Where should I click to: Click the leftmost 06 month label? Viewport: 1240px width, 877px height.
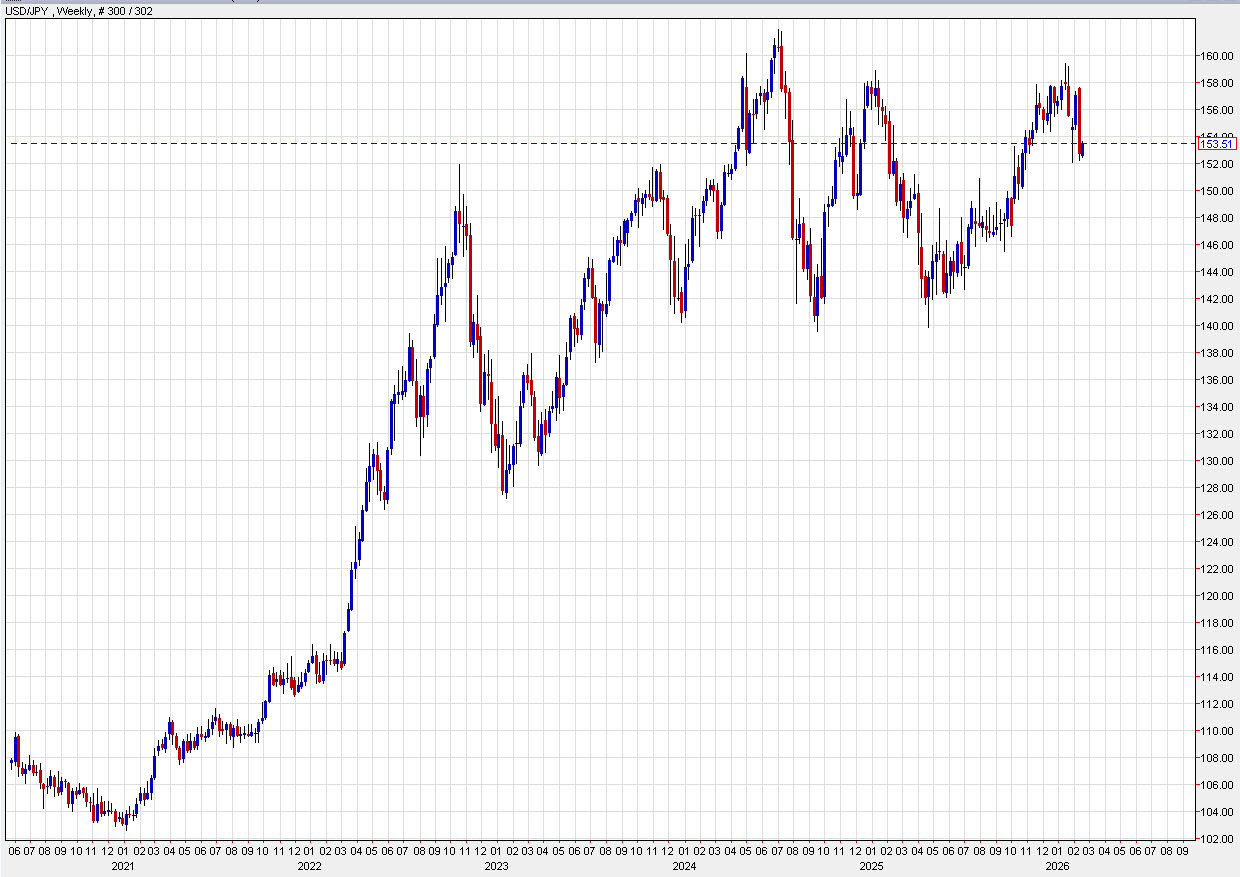[x=14, y=853]
